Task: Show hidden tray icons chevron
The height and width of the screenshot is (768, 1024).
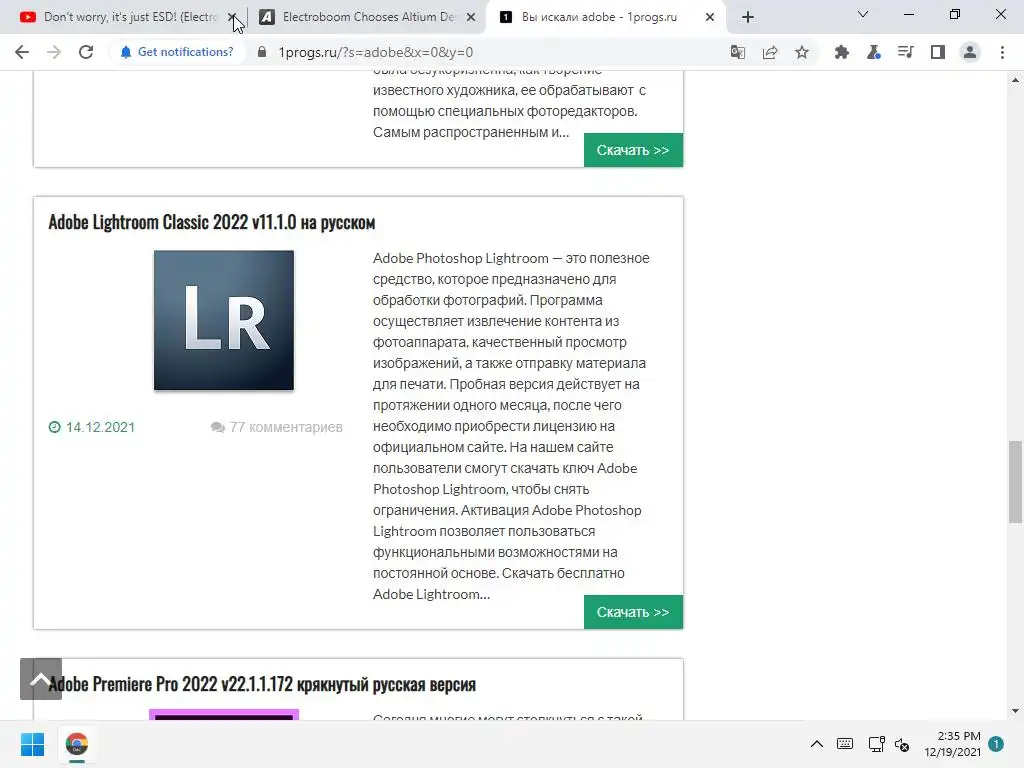Action: [816, 744]
